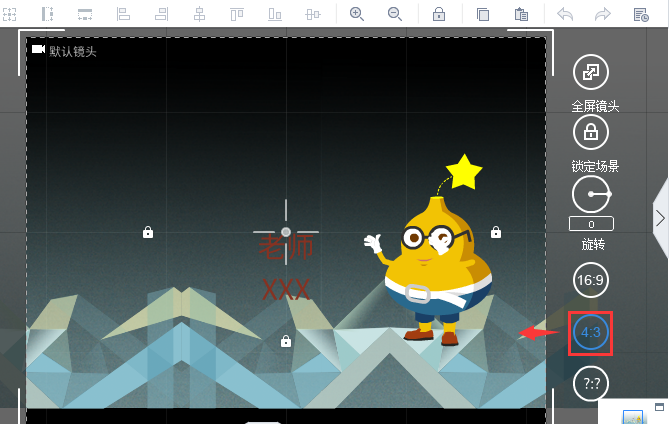Click the rotation angle input field

pos(591,224)
